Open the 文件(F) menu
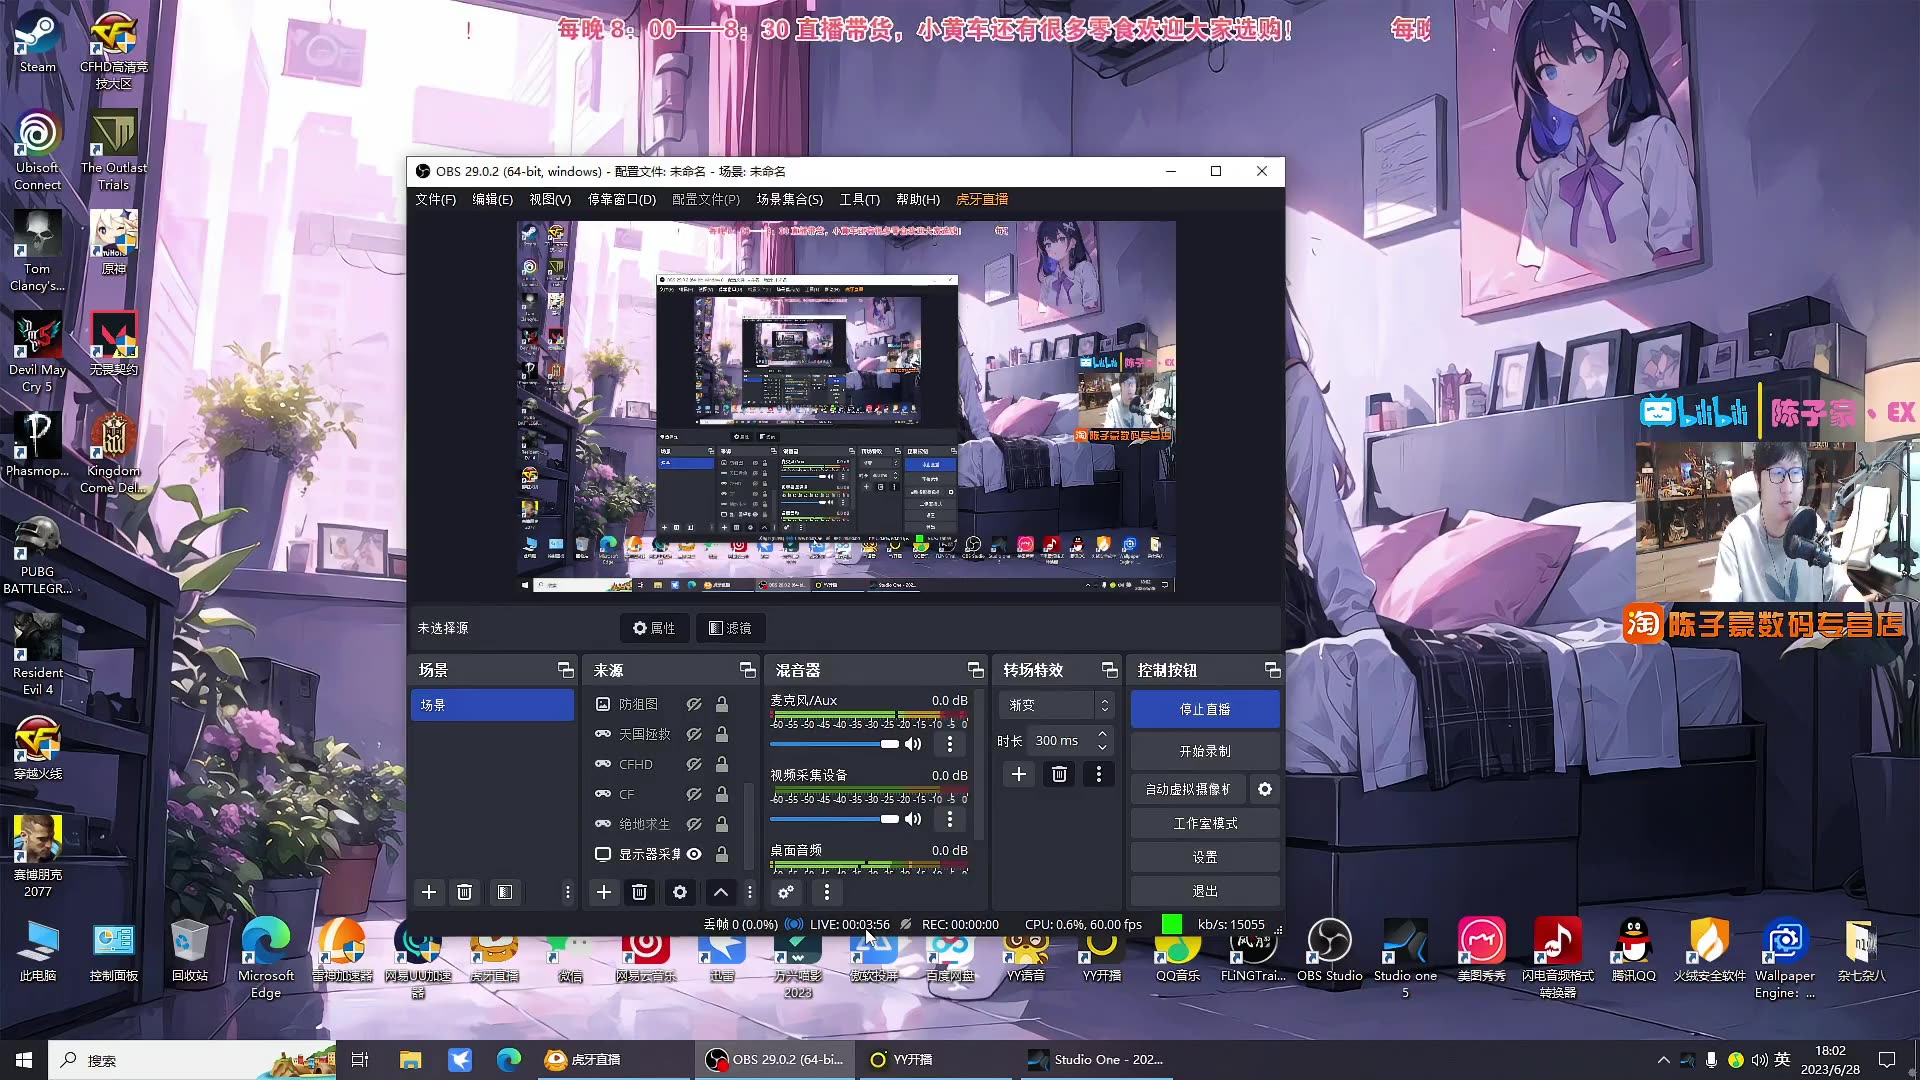This screenshot has height=1080, width=1920. (x=435, y=199)
